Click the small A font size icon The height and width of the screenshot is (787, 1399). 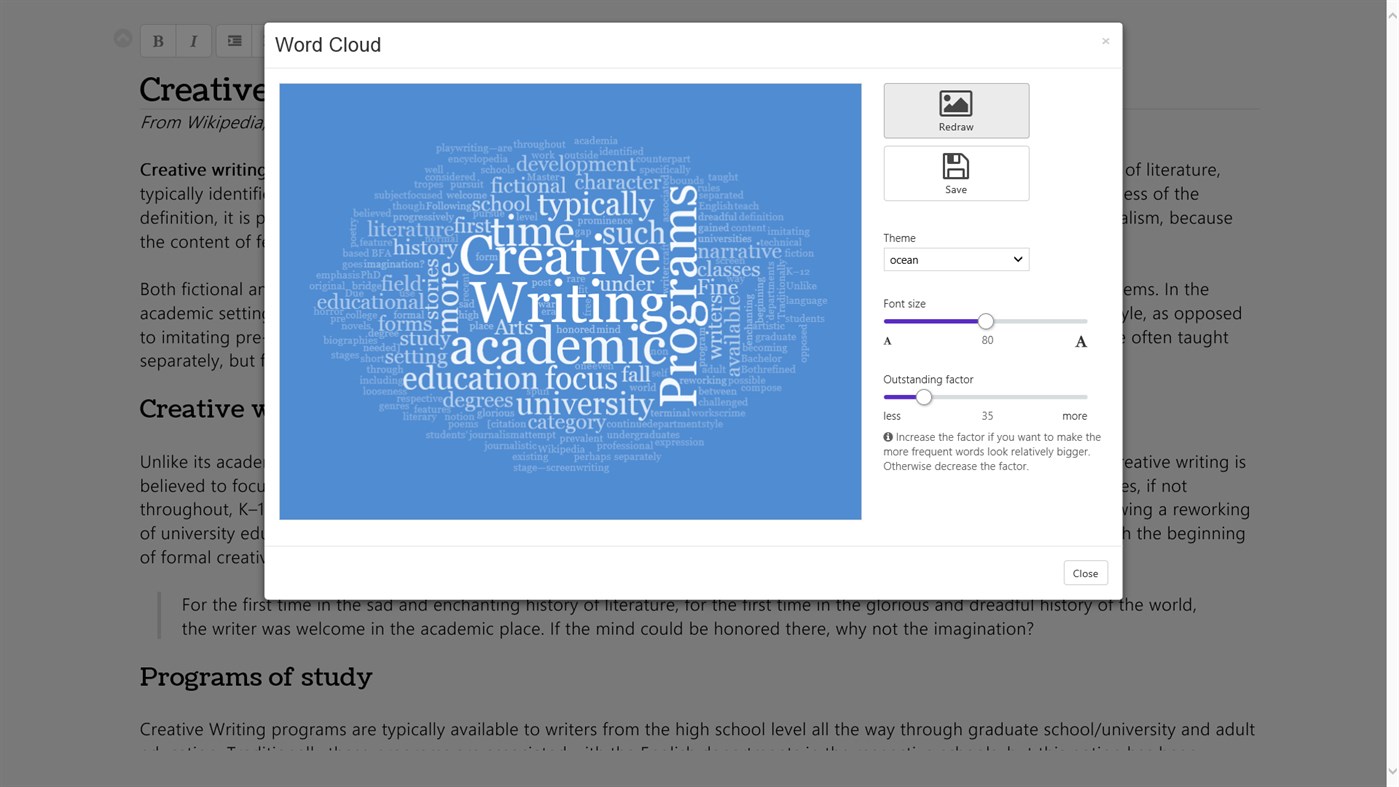(x=888, y=342)
